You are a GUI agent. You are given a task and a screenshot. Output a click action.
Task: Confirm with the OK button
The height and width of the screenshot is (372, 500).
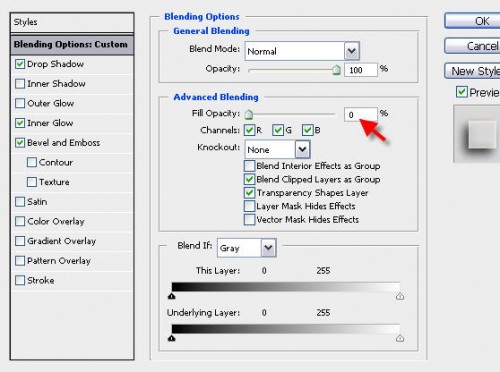472,21
